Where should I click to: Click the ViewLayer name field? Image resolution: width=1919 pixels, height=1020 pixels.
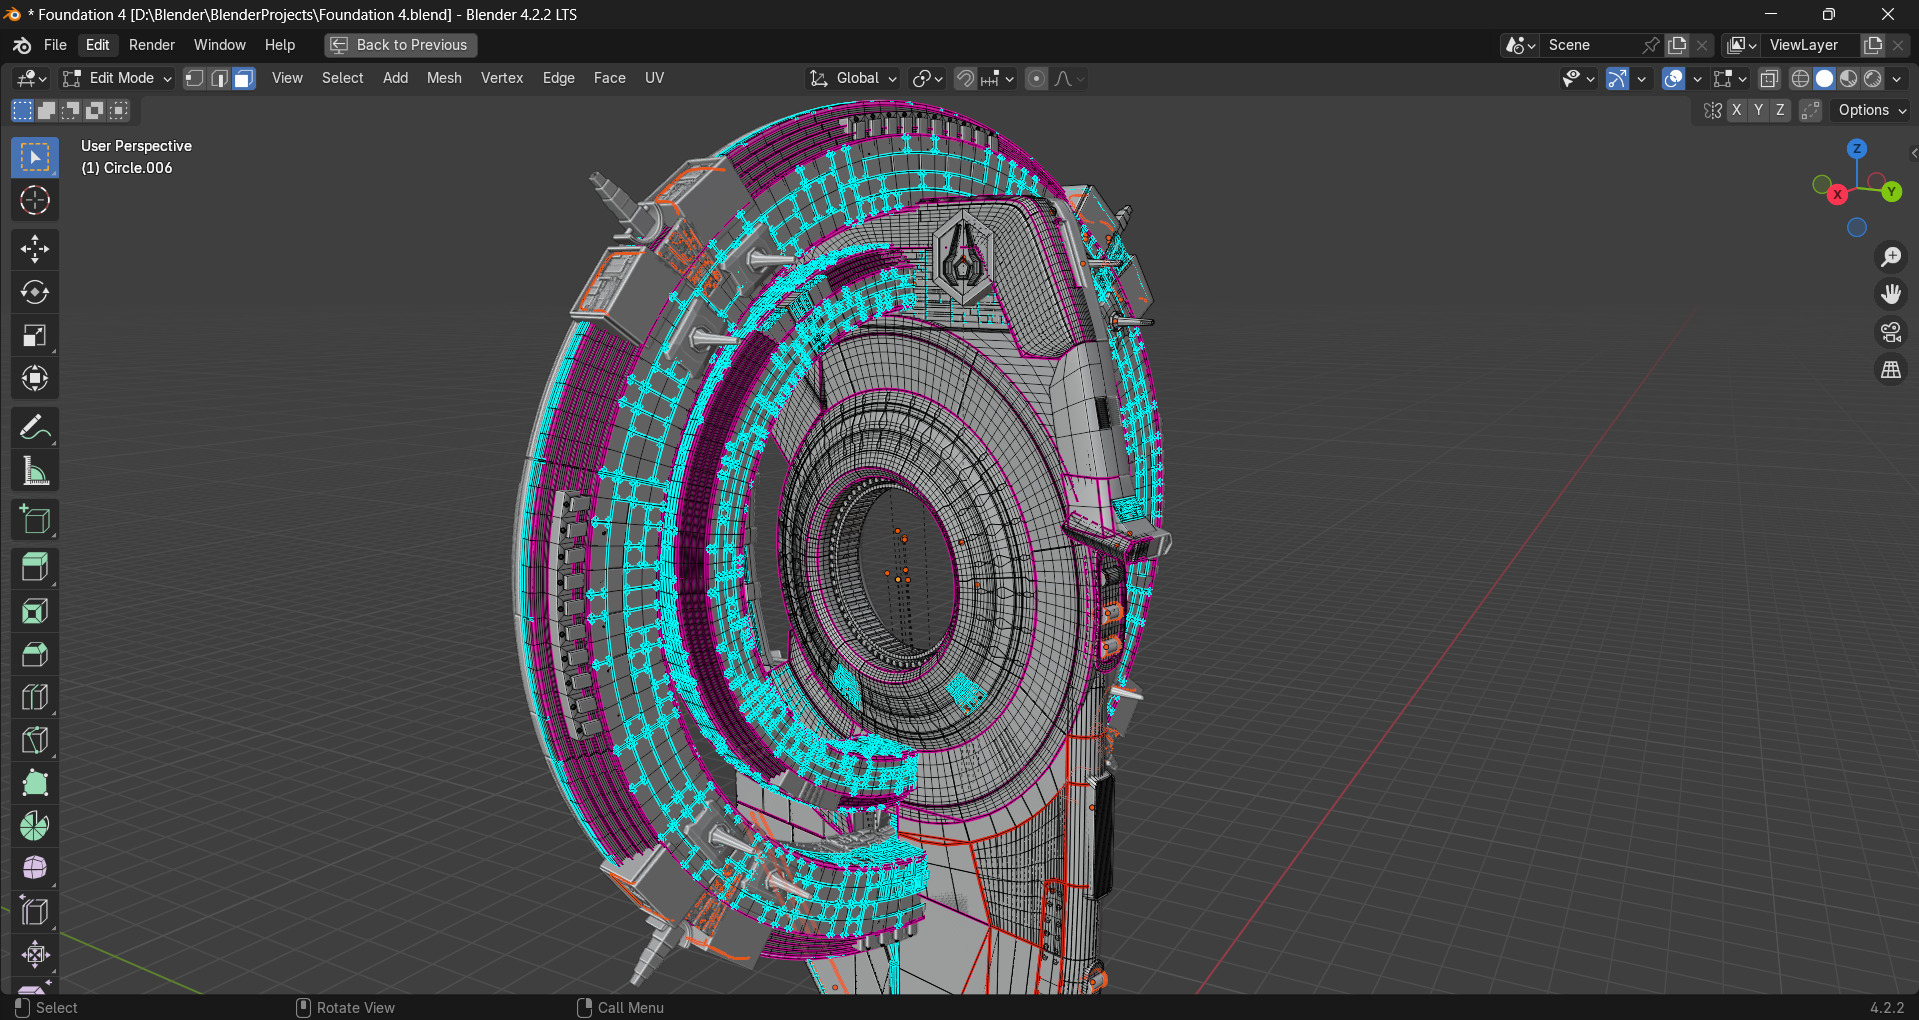(x=1812, y=45)
